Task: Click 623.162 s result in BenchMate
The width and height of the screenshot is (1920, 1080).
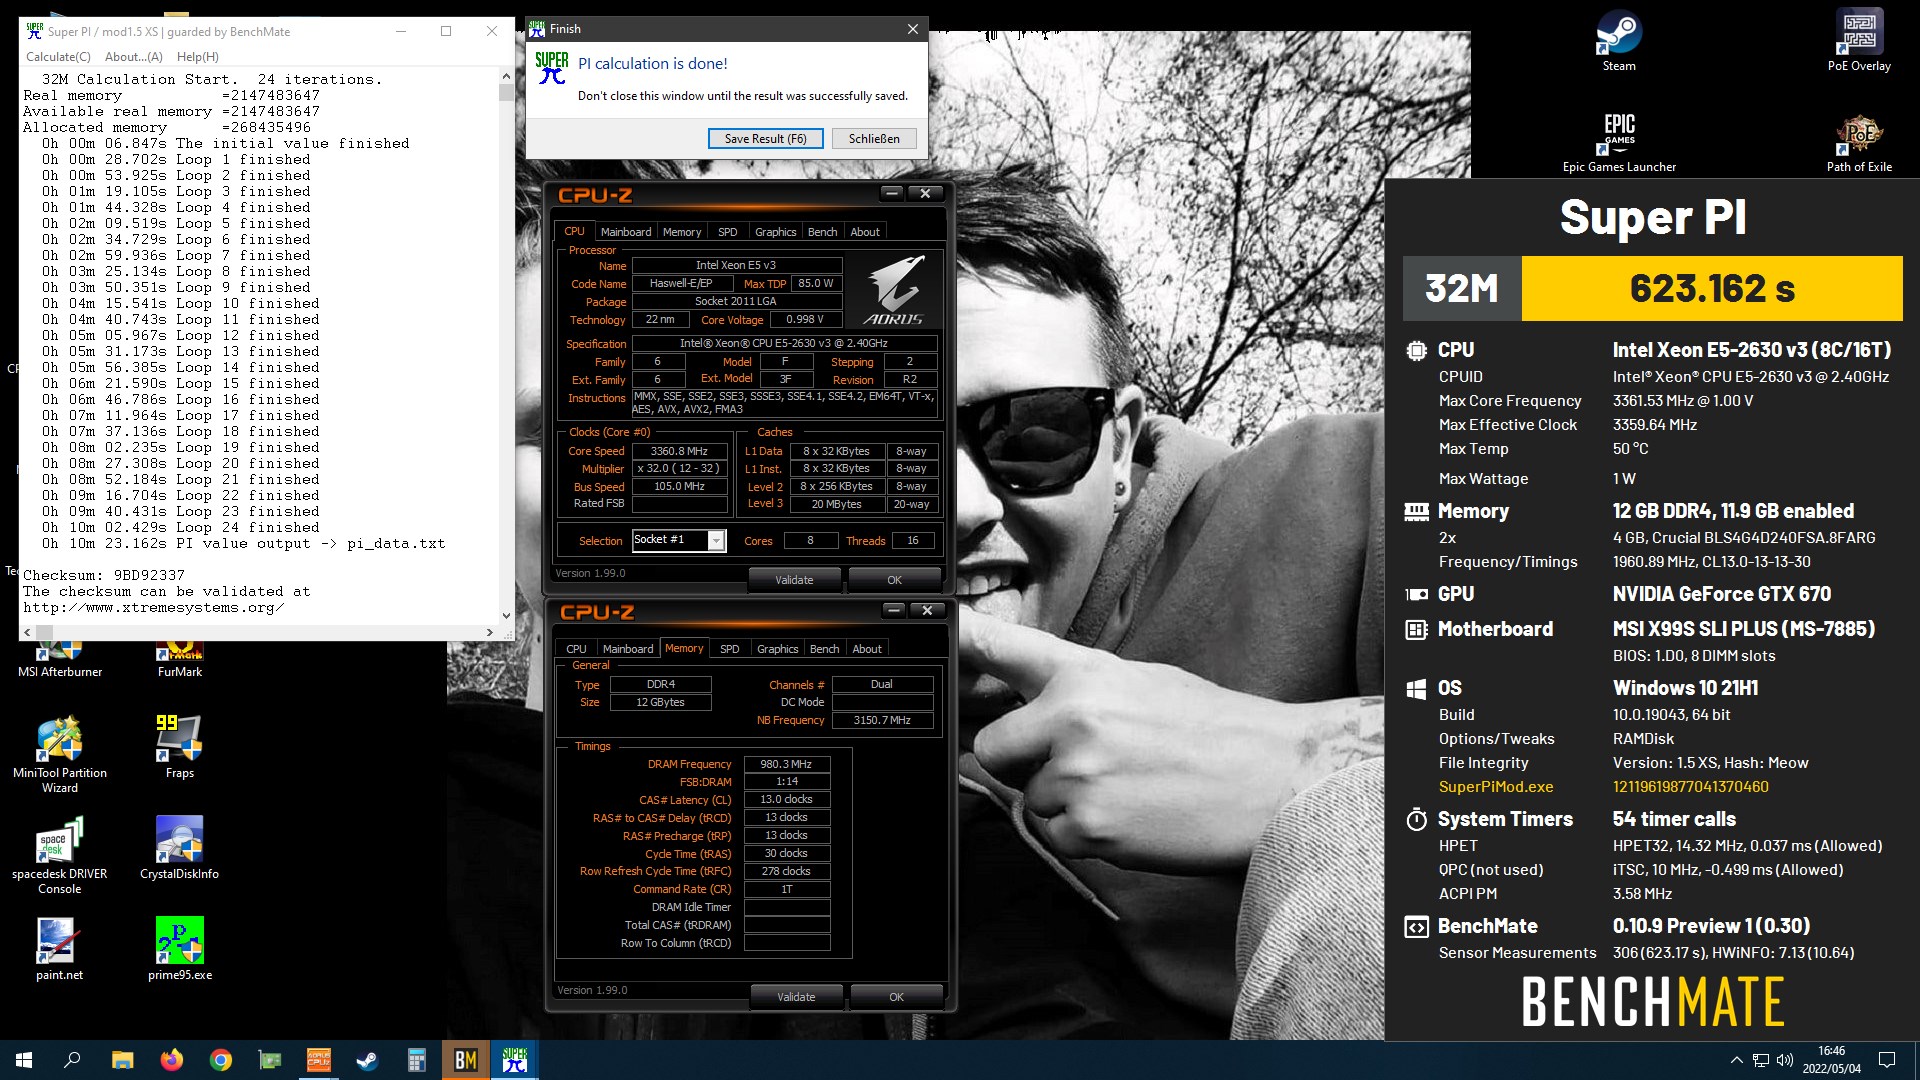Action: (1712, 289)
